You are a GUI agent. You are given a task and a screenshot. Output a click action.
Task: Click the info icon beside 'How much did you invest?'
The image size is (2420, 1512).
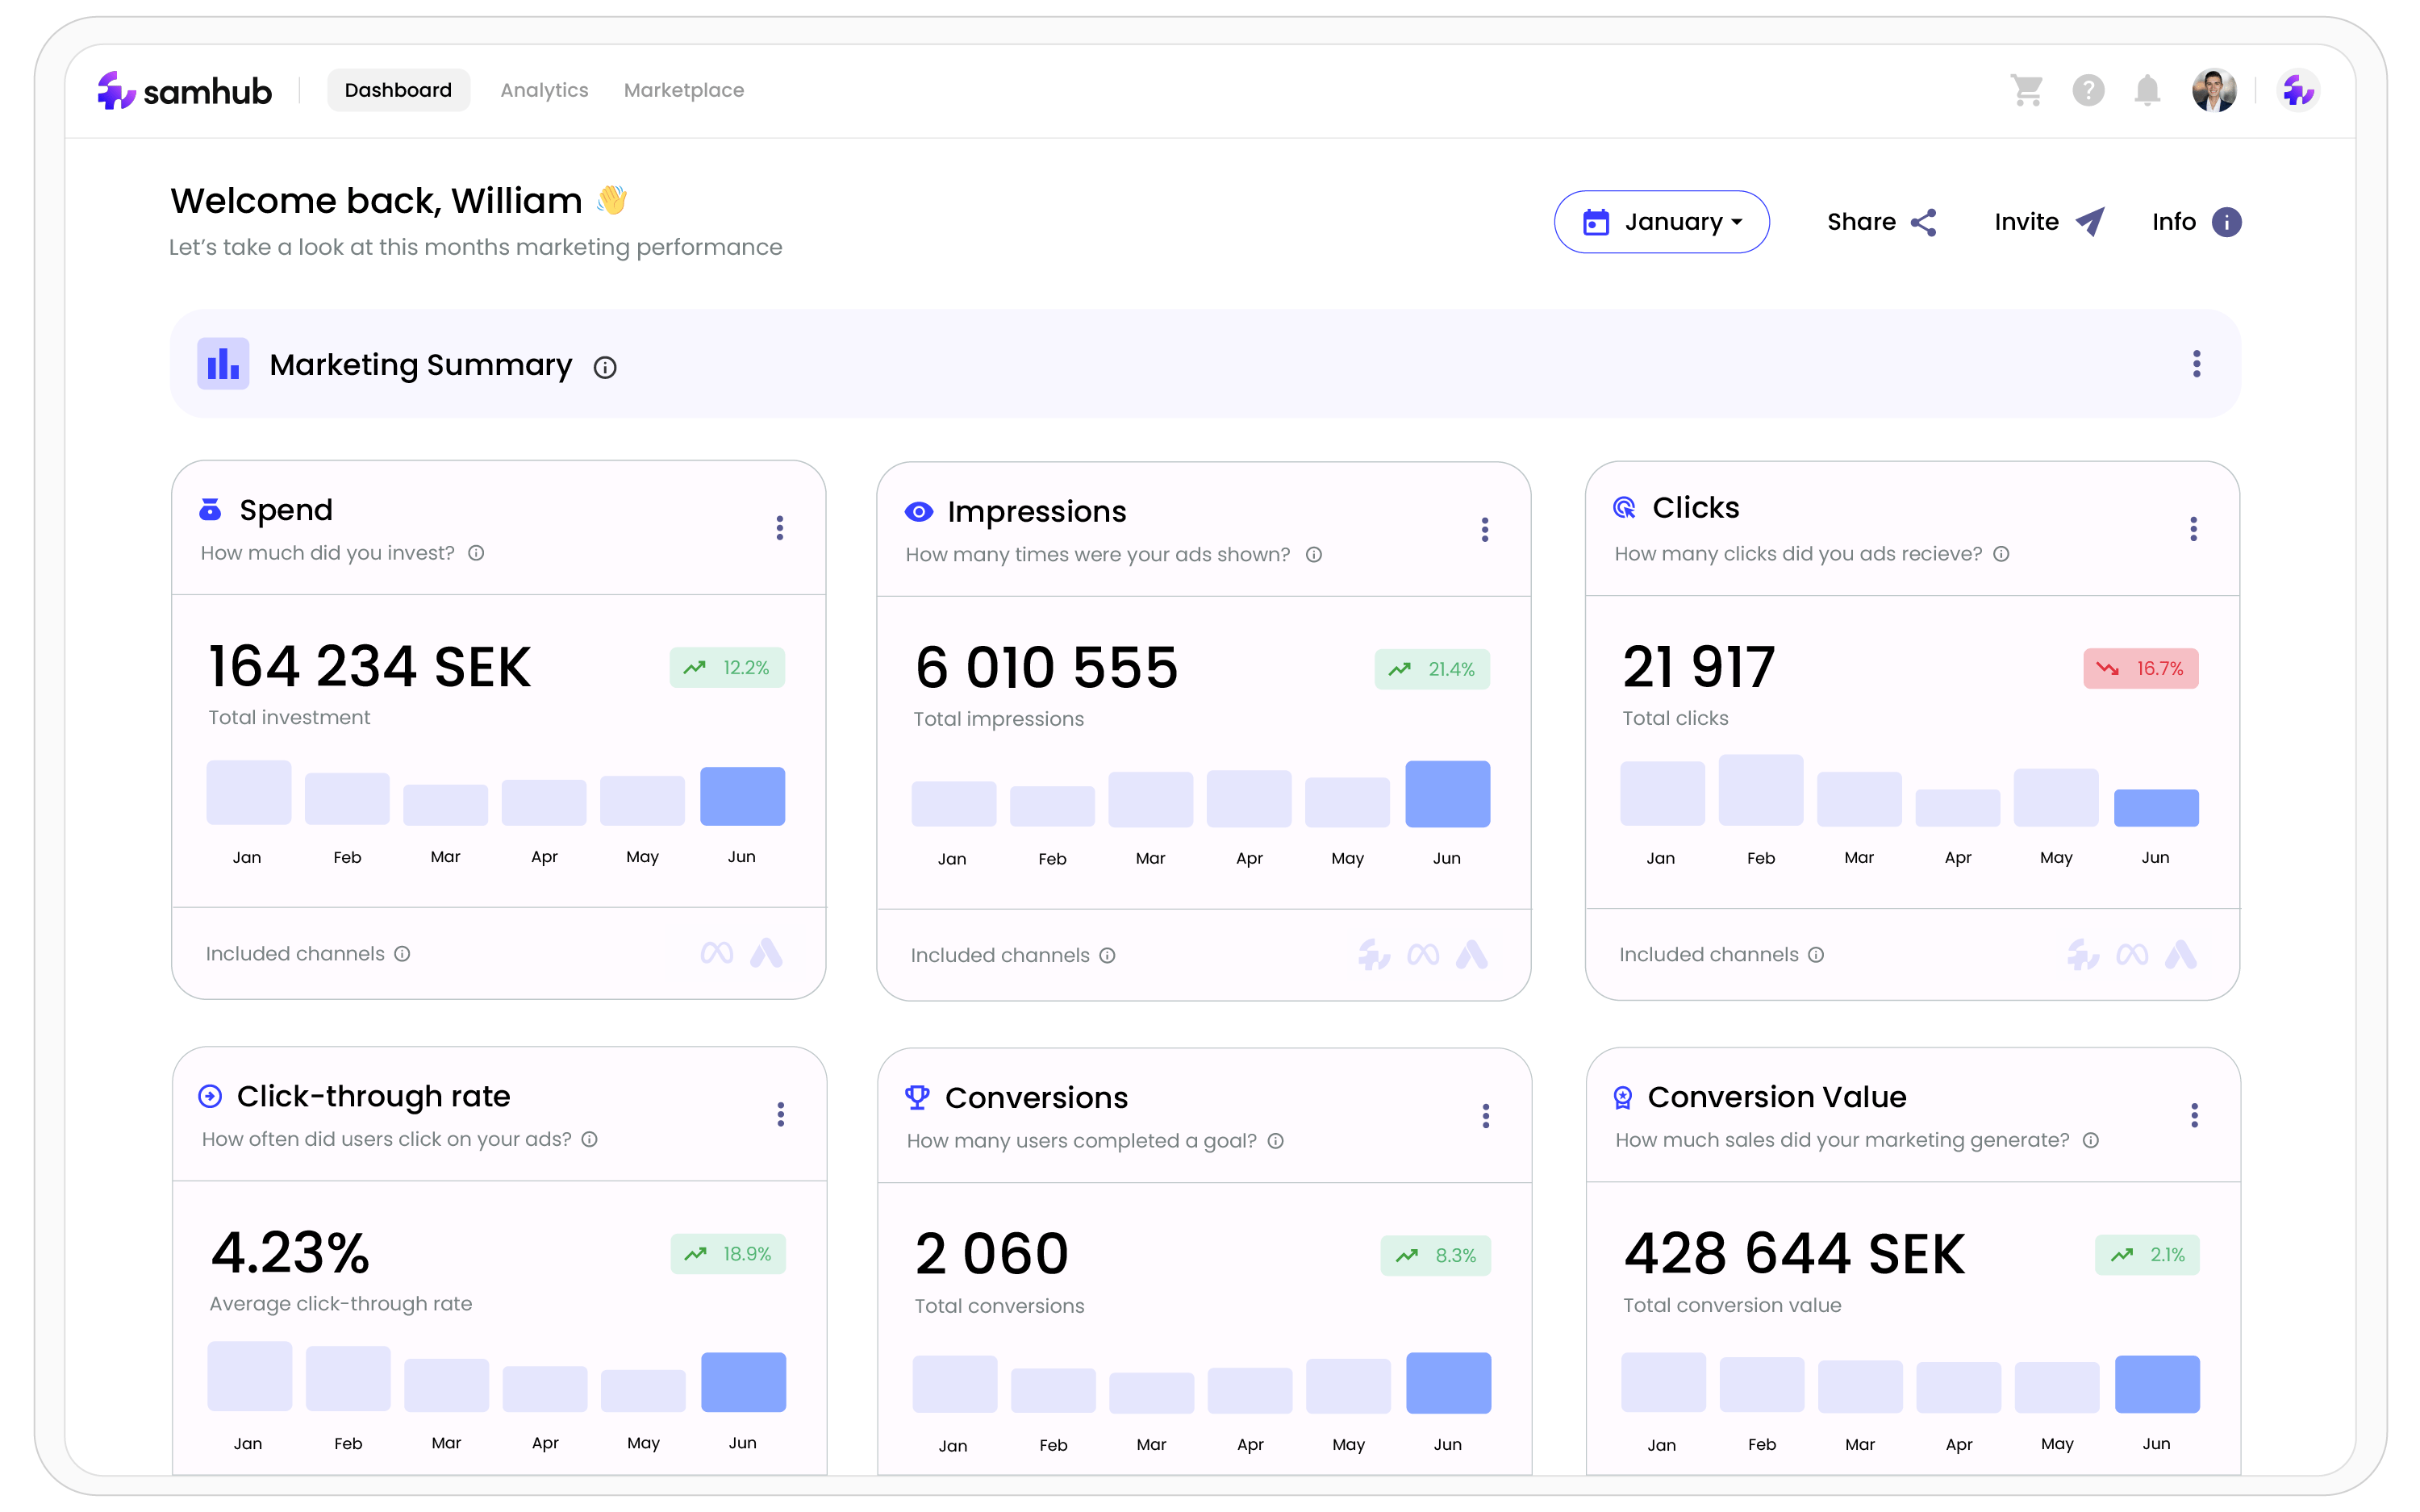tap(477, 552)
